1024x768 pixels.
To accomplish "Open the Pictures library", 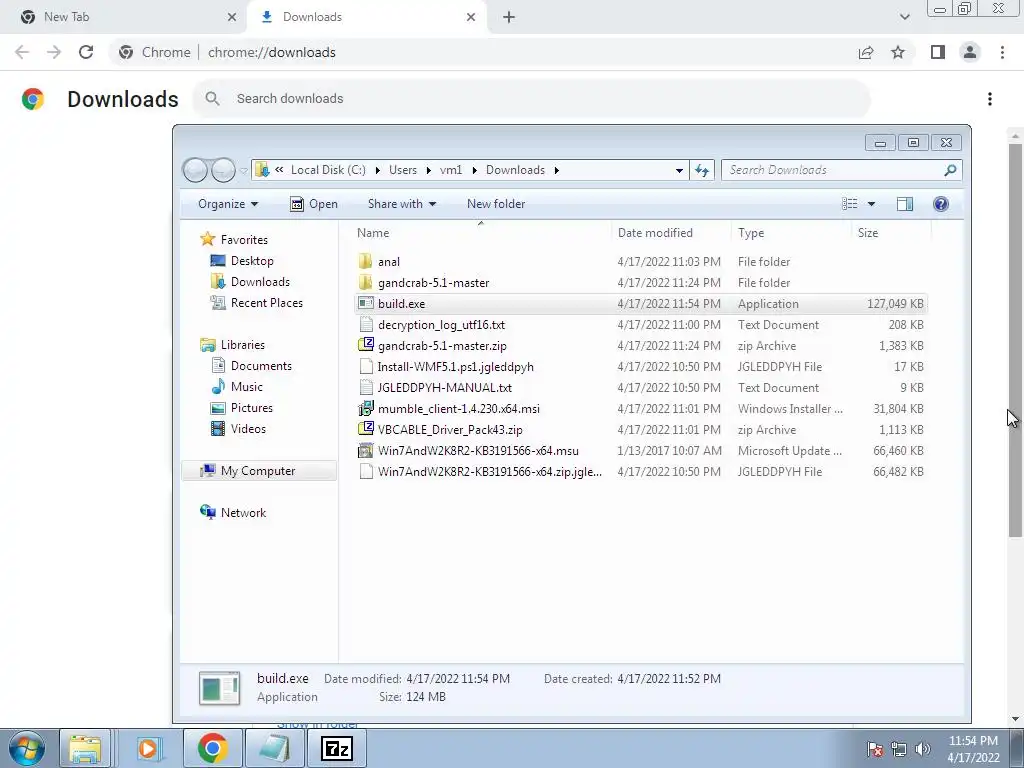I will (x=242, y=408).
